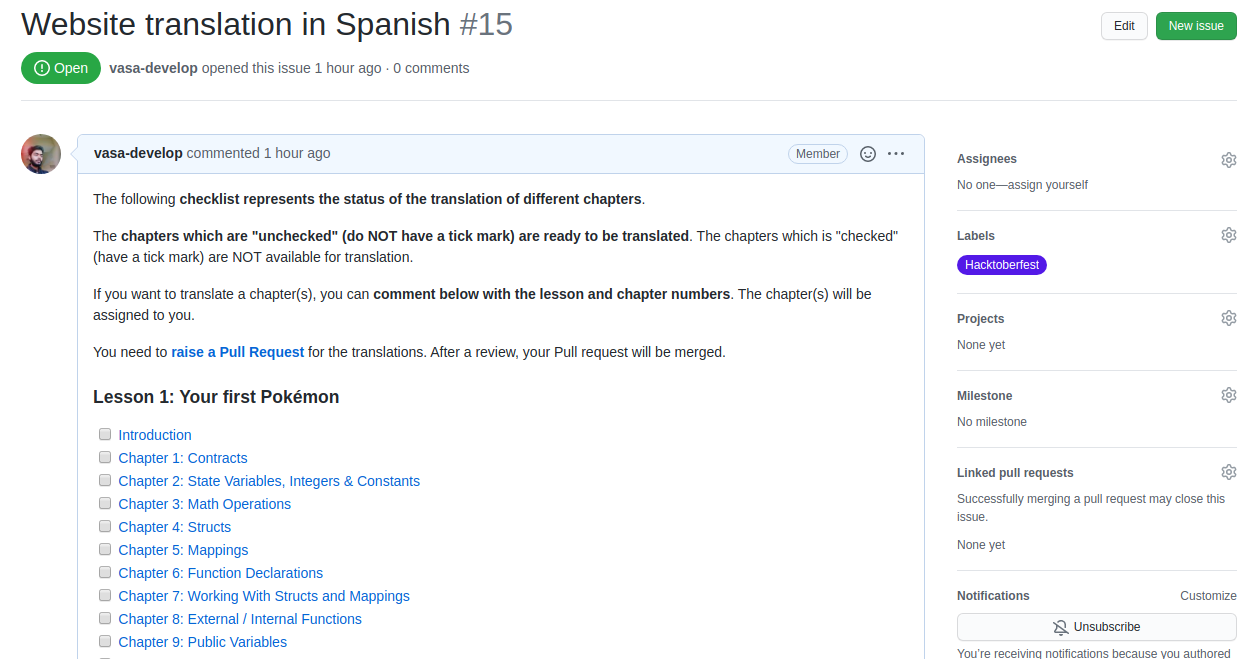
Task: Click the Edit button
Action: point(1124,26)
